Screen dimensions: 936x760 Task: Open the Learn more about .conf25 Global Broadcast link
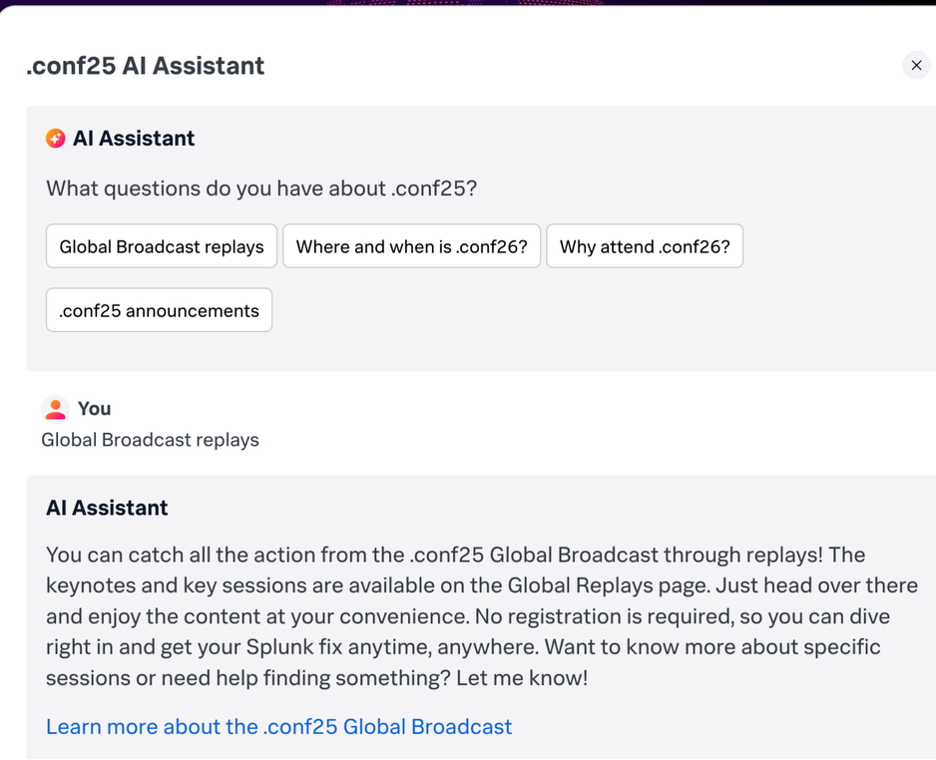coord(279,727)
